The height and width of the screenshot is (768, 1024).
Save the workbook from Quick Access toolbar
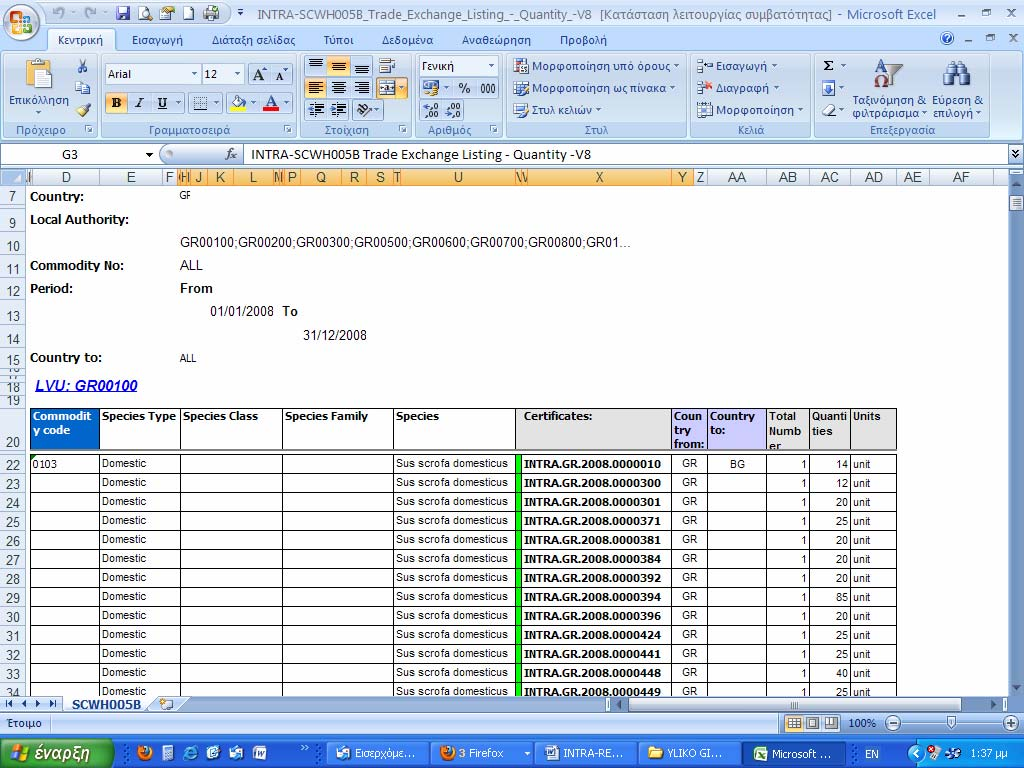(x=123, y=13)
